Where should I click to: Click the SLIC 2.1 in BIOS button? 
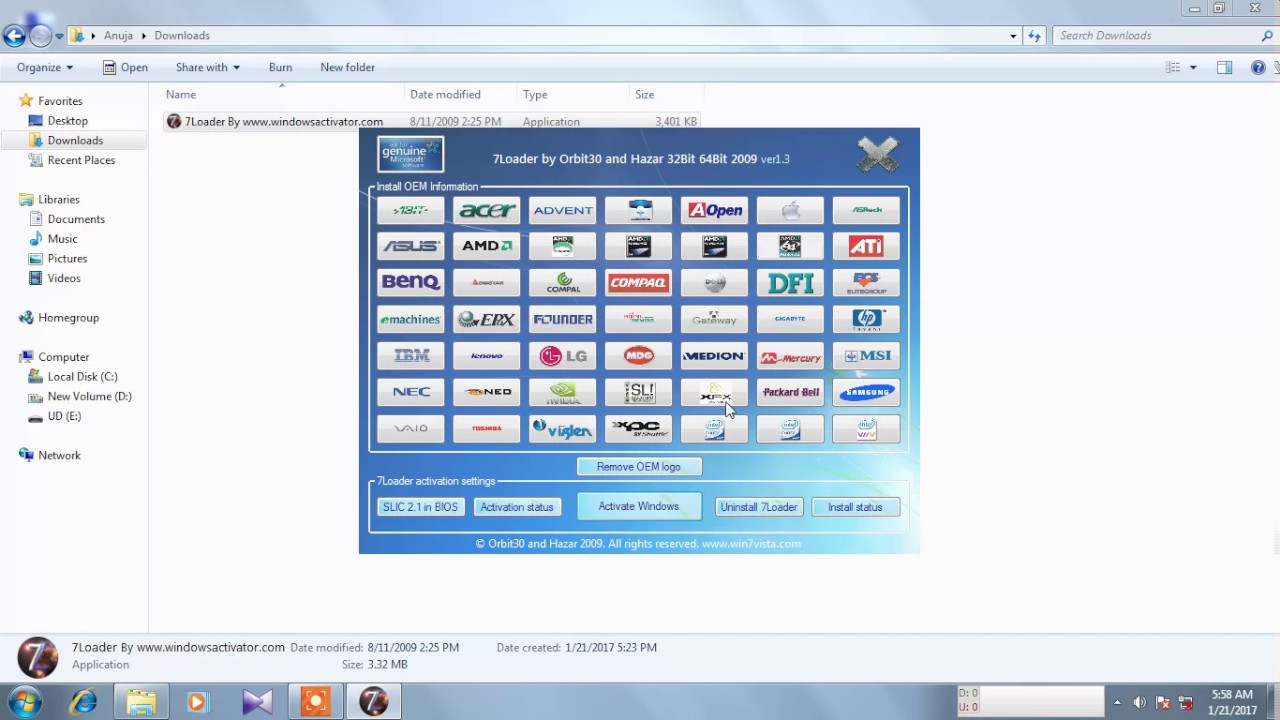click(420, 507)
